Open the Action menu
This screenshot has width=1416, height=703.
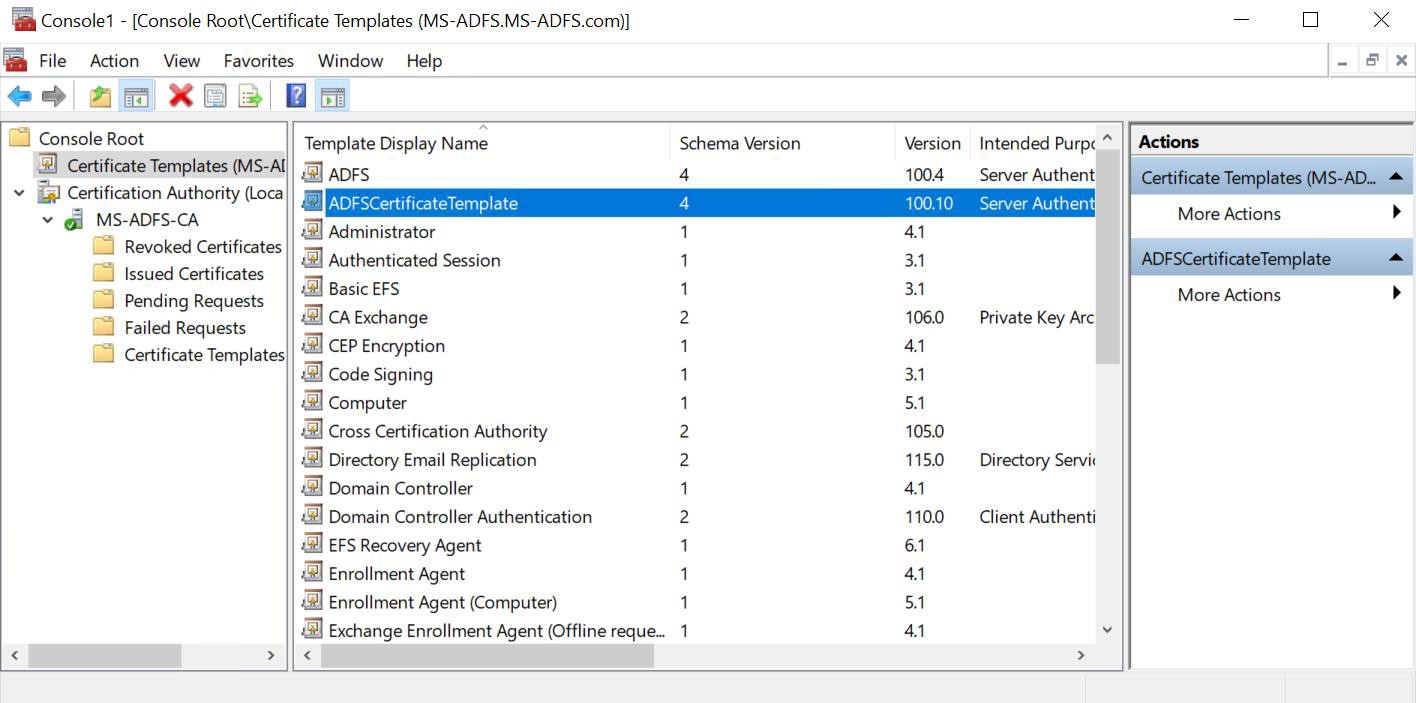coord(114,61)
